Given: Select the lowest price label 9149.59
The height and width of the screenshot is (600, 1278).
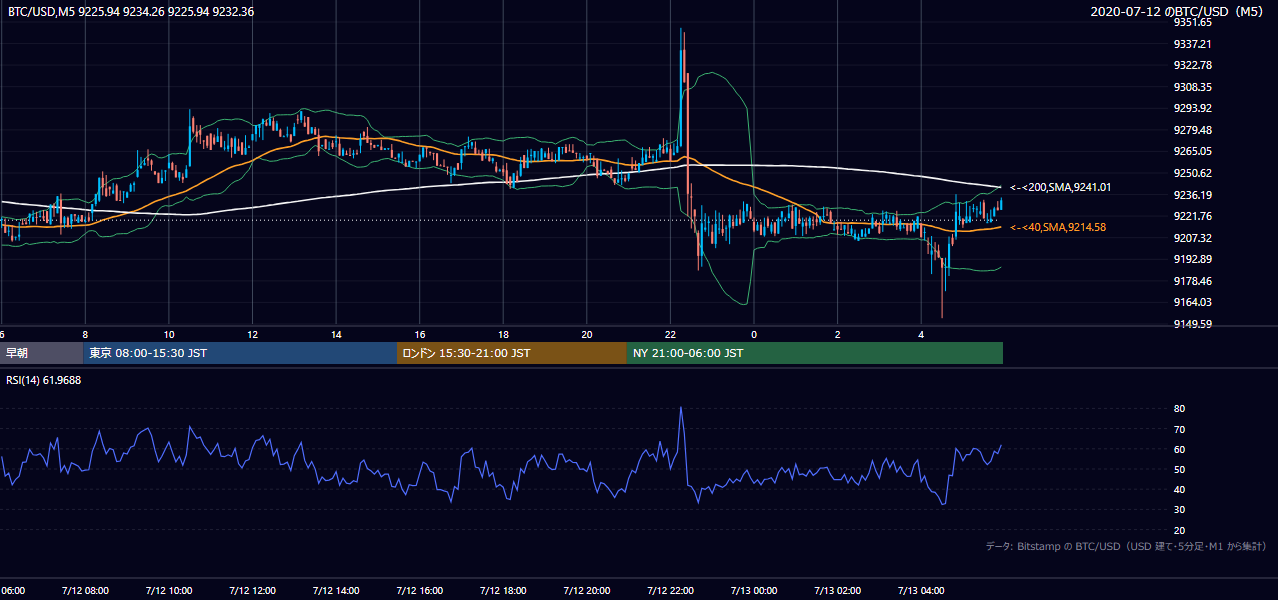Looking at the screenshot, I should [x=1192, y=324].
